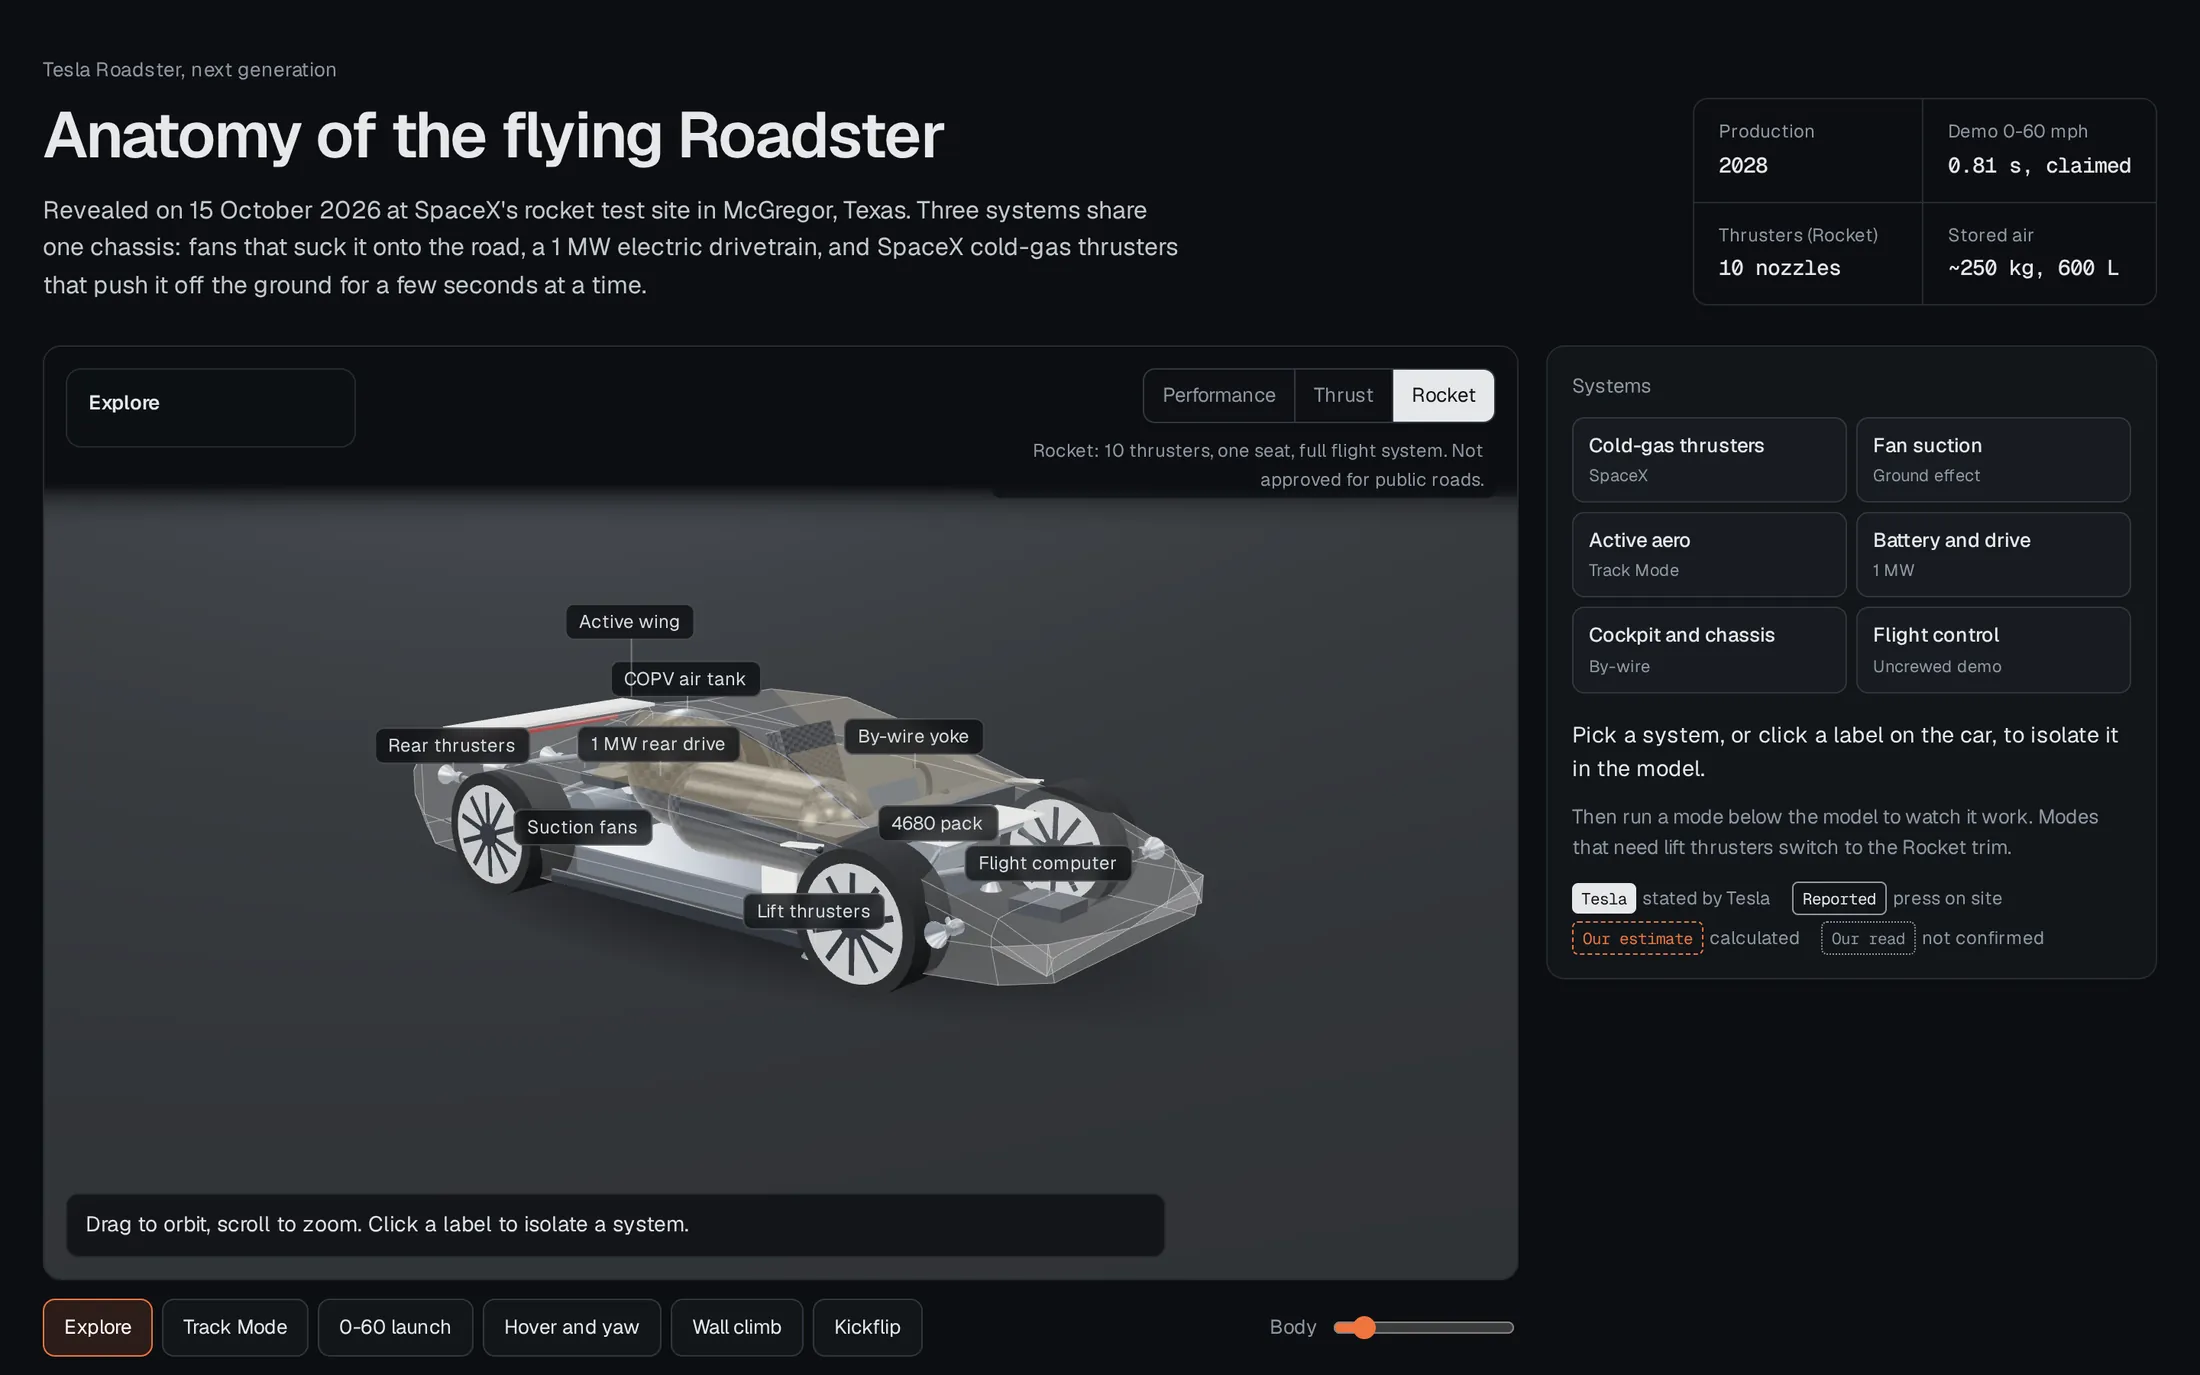Select the 4680 pack label
2200x1375 pixels.
click(937, 824)
